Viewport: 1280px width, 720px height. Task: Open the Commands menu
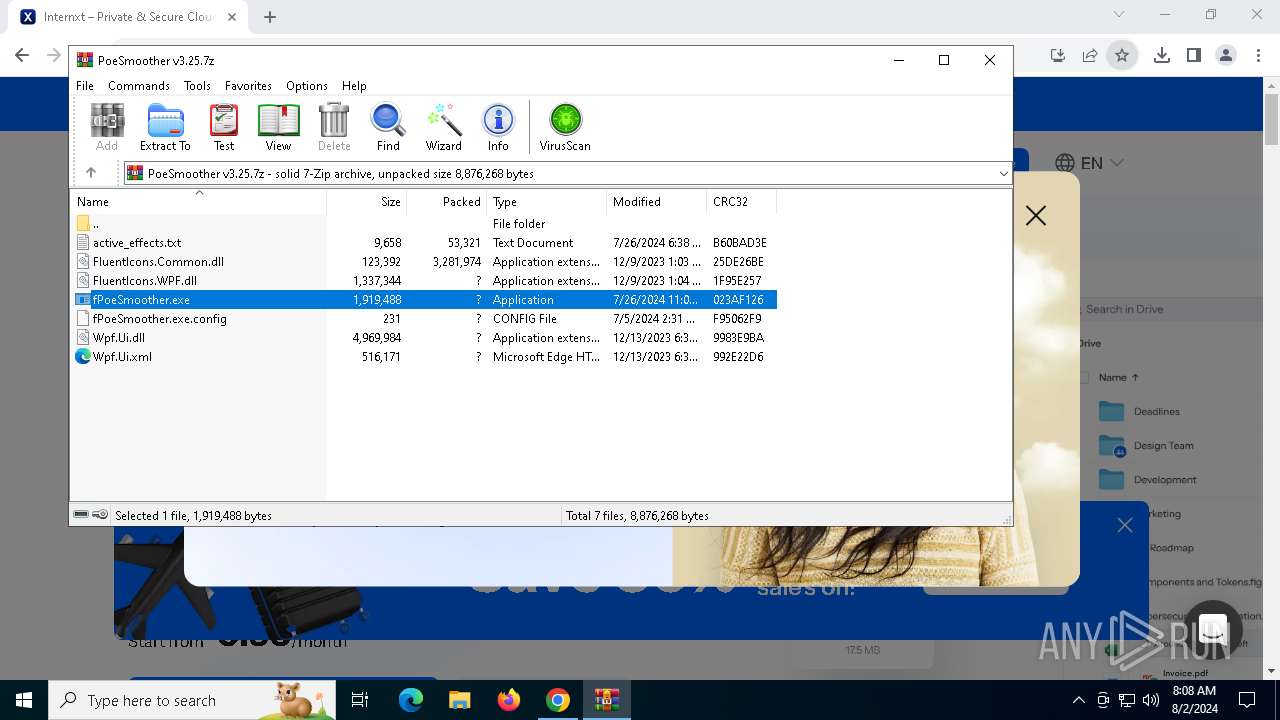tap(139, 86)
